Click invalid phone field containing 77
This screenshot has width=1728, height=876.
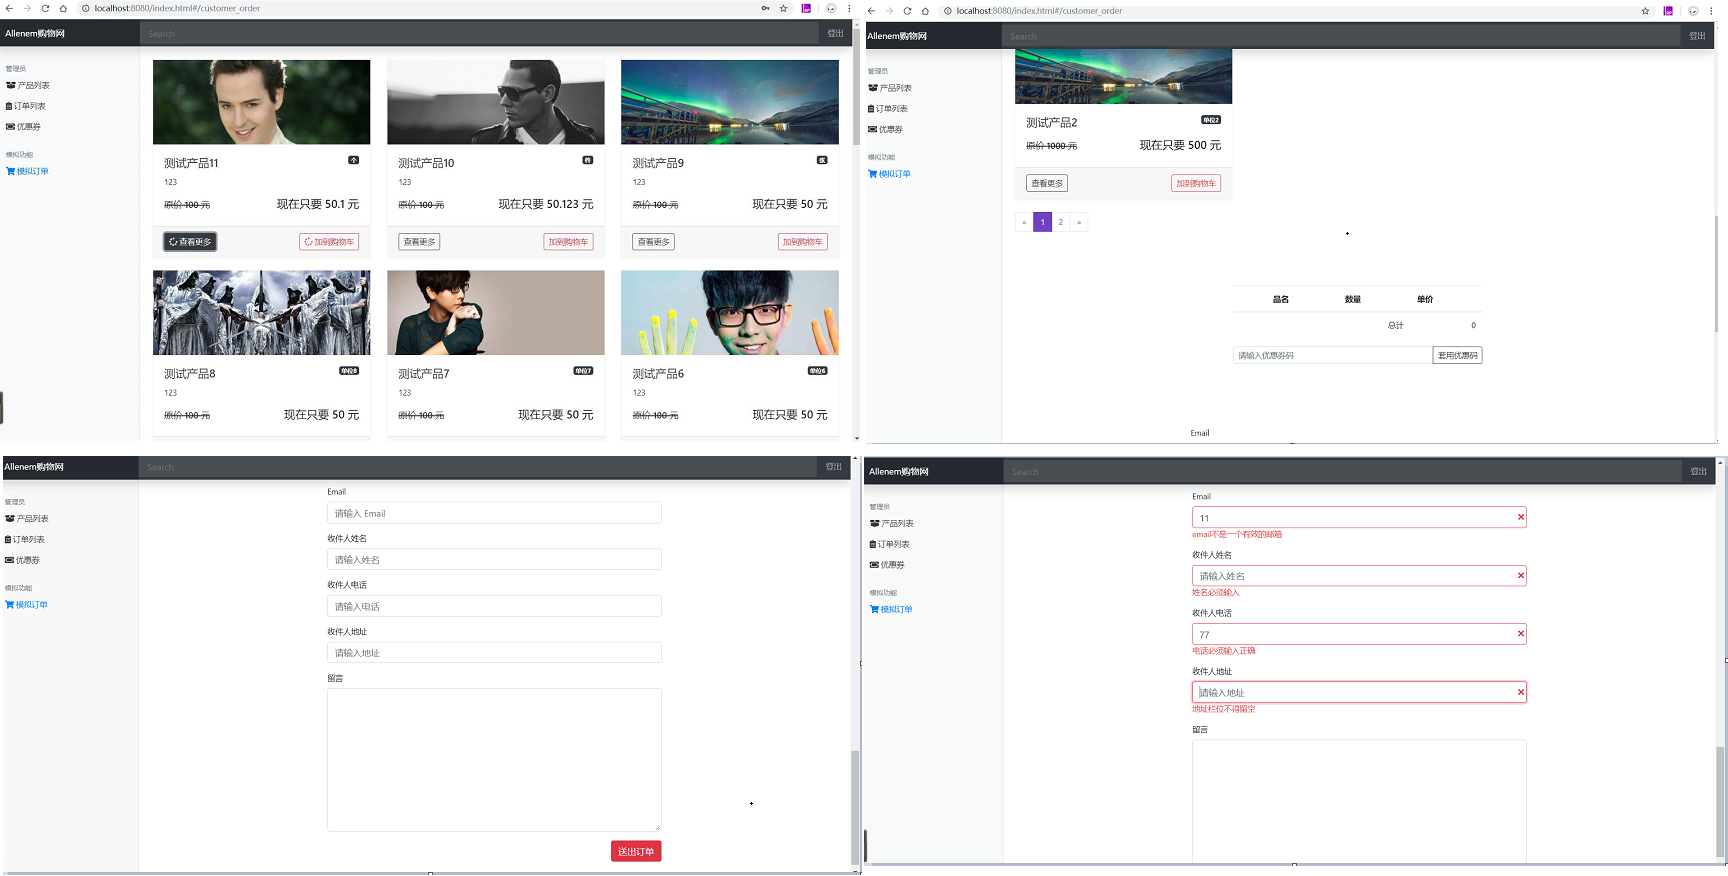[1359, 634]
